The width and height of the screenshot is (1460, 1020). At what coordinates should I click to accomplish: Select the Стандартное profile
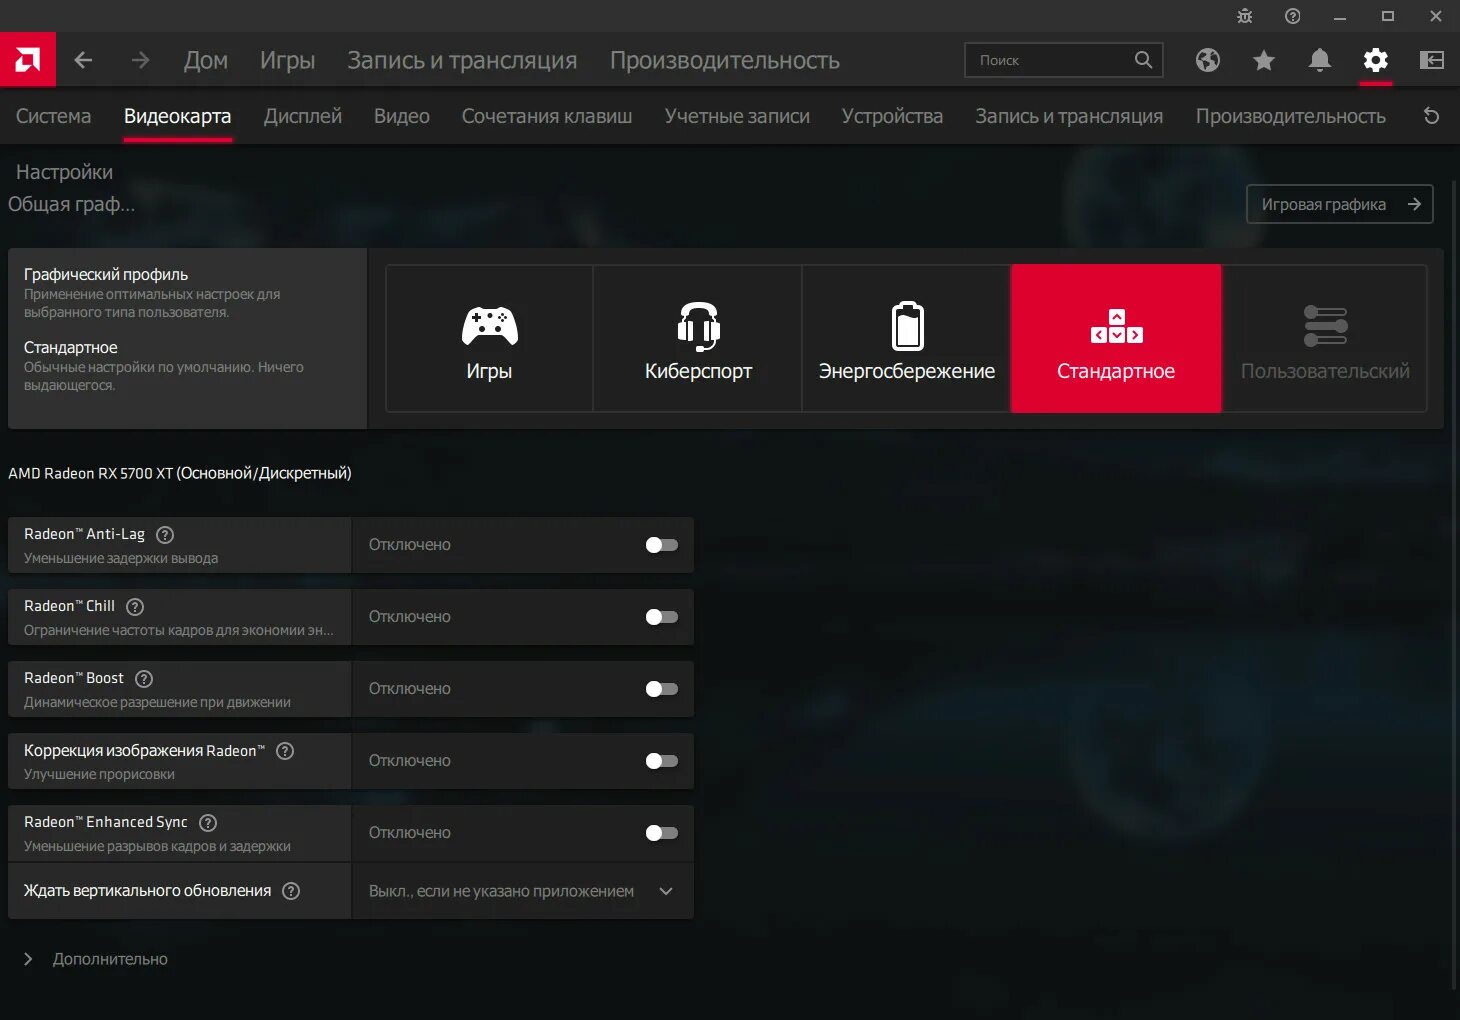(1116, 338)
